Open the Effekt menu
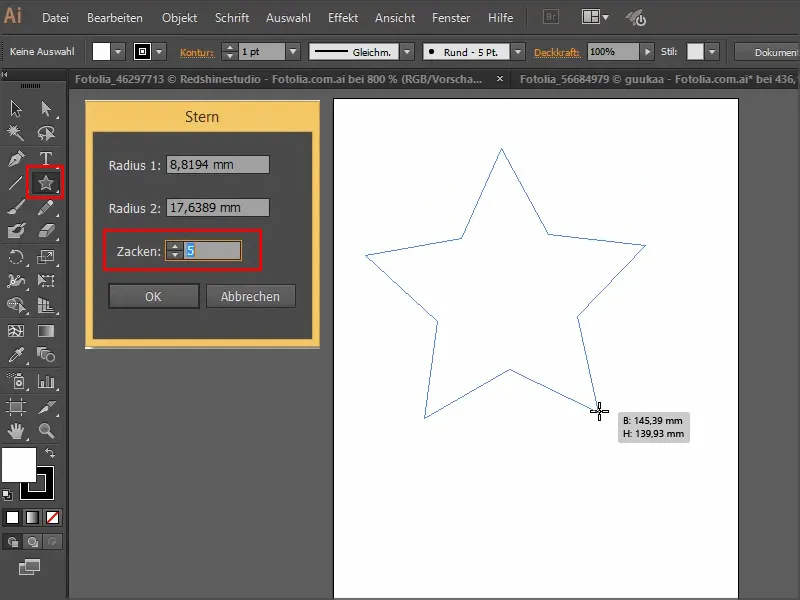Viewport: 800px width, 600px height. pos(343,18)
